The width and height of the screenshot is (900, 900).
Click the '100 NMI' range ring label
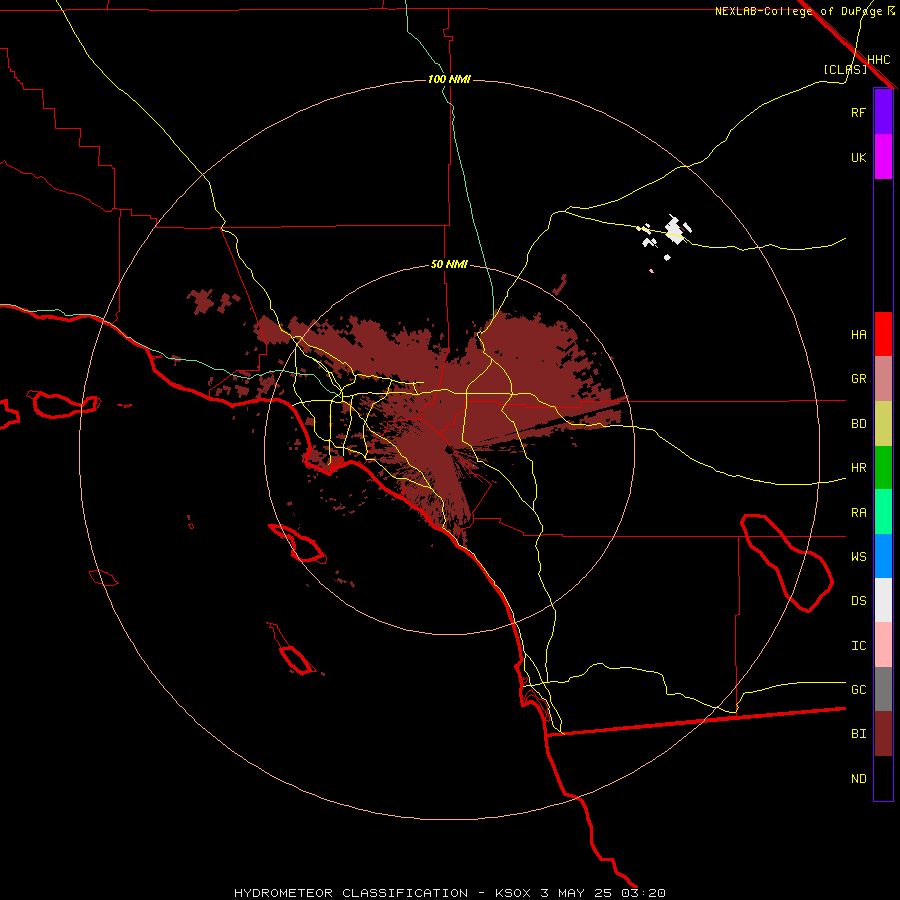point(449,79)
